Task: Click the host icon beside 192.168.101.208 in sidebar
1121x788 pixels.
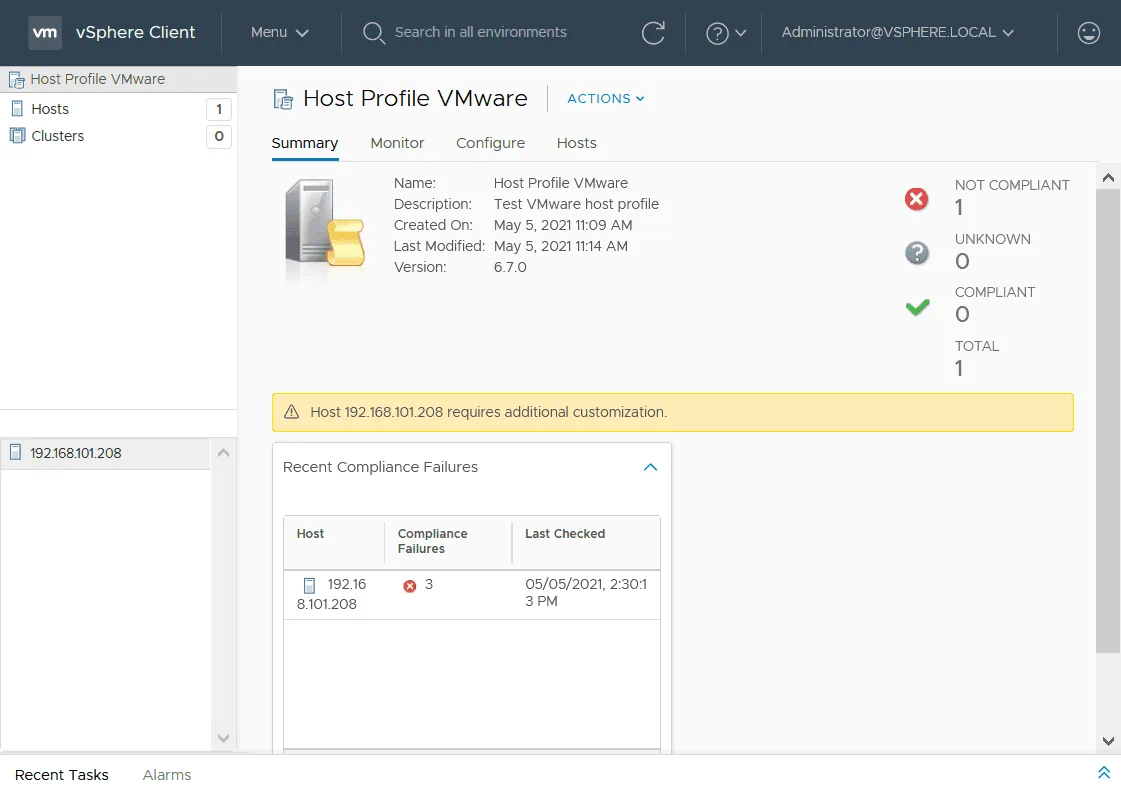Action: (16, 453)
